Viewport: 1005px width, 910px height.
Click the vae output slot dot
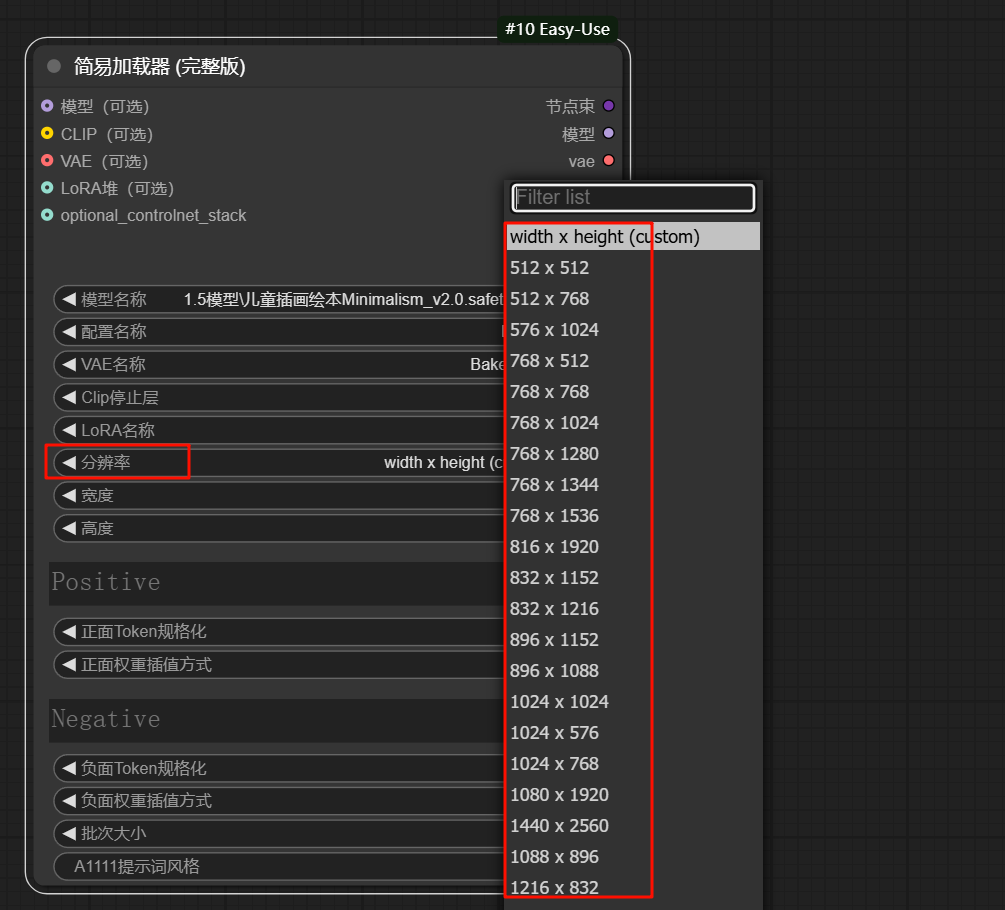[610, 161]
